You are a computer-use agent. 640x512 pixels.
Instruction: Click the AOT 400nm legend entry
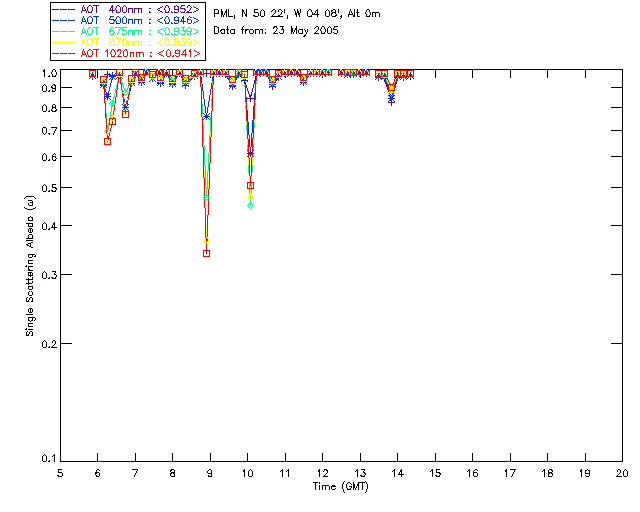126,9
